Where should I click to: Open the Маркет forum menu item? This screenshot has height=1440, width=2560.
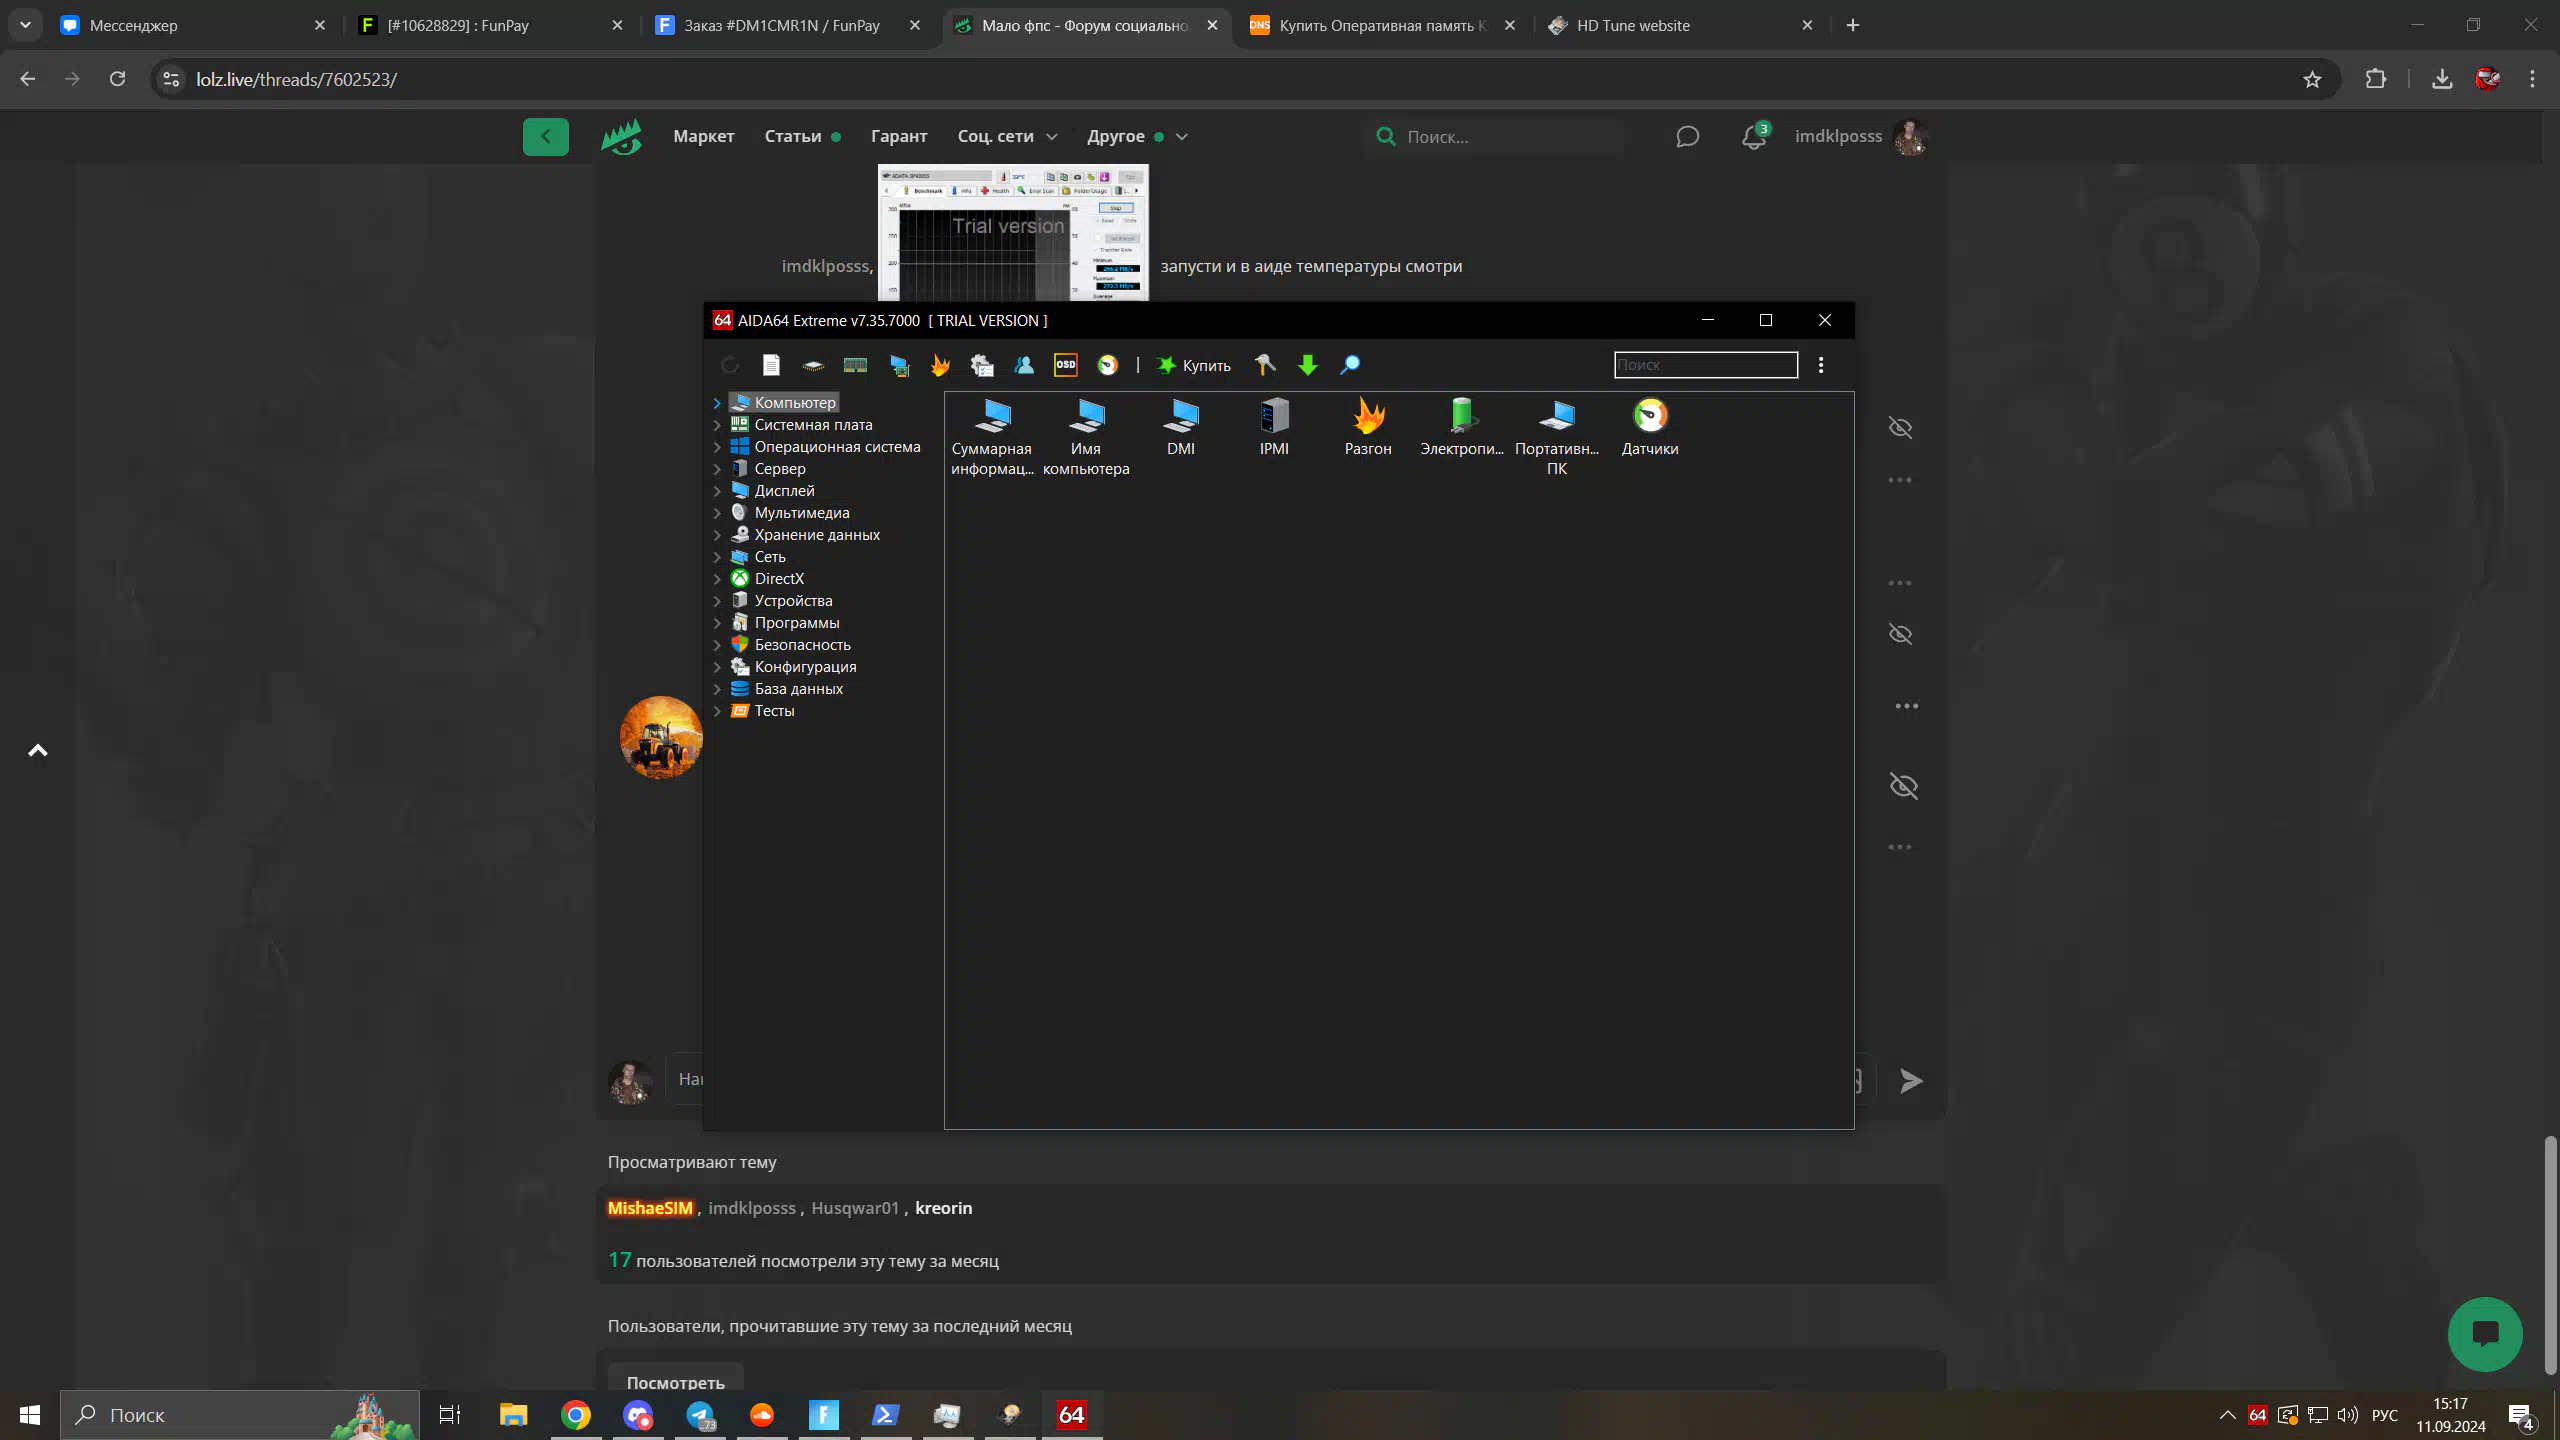(x=703, y=136)
